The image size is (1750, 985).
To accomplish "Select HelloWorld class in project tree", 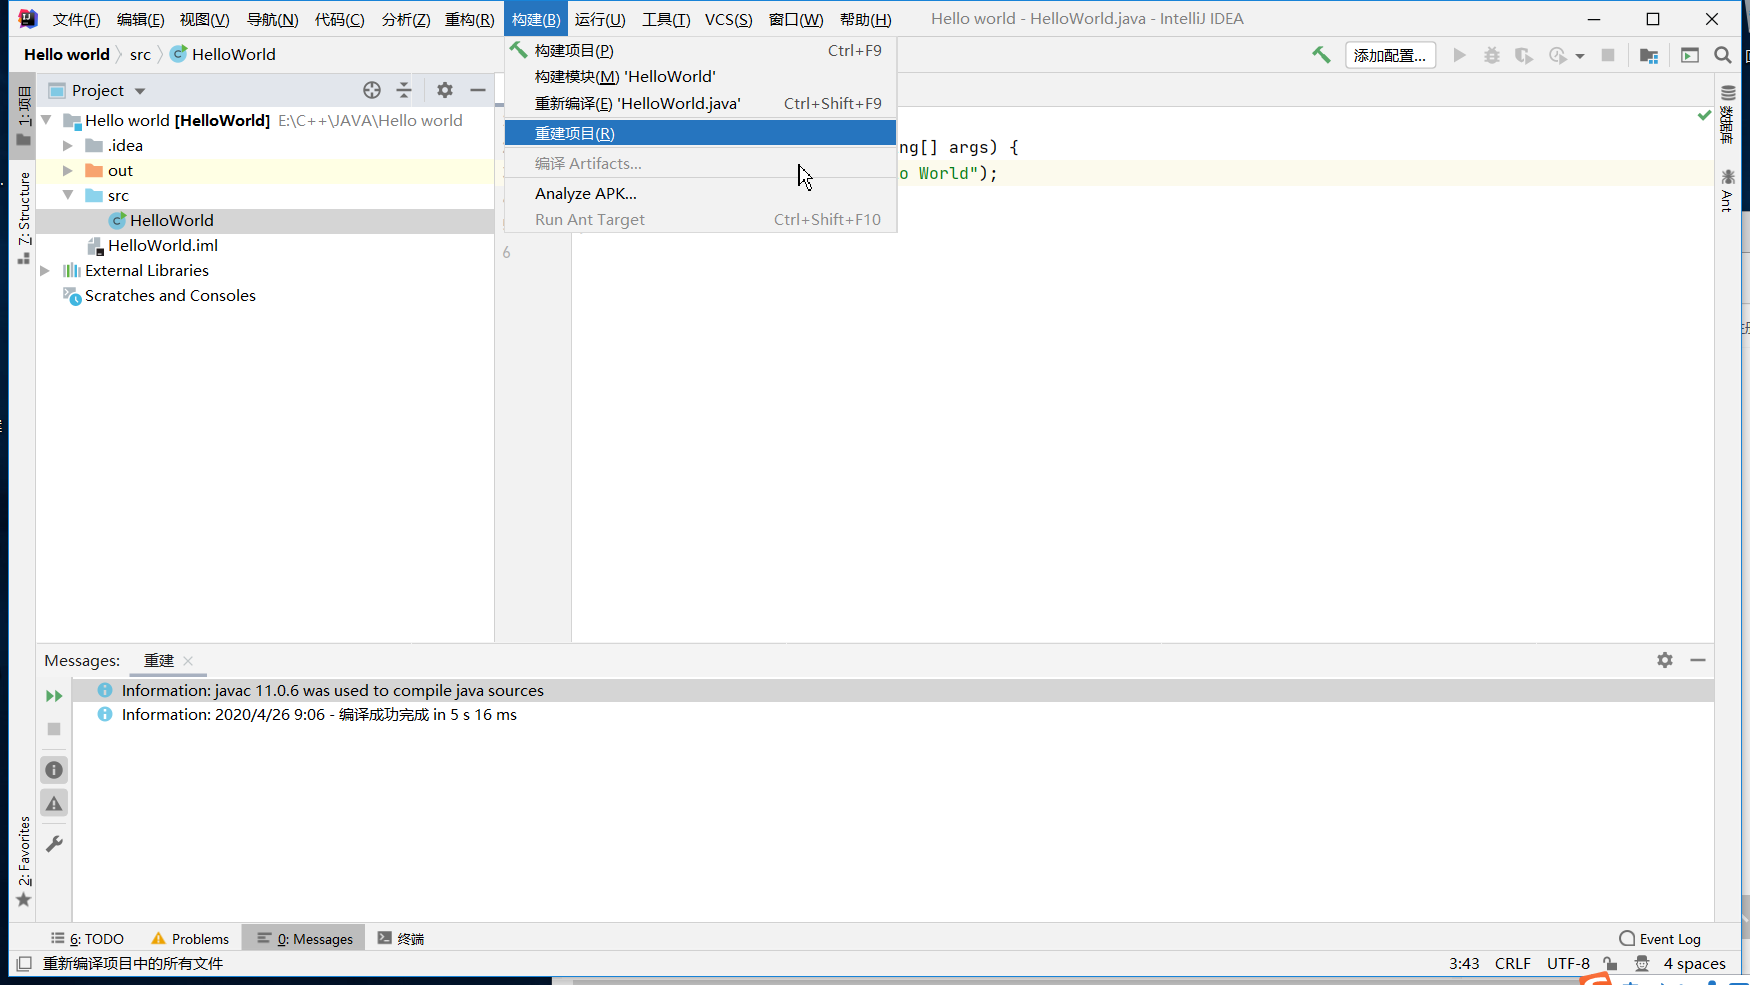I will pos(171,221).
